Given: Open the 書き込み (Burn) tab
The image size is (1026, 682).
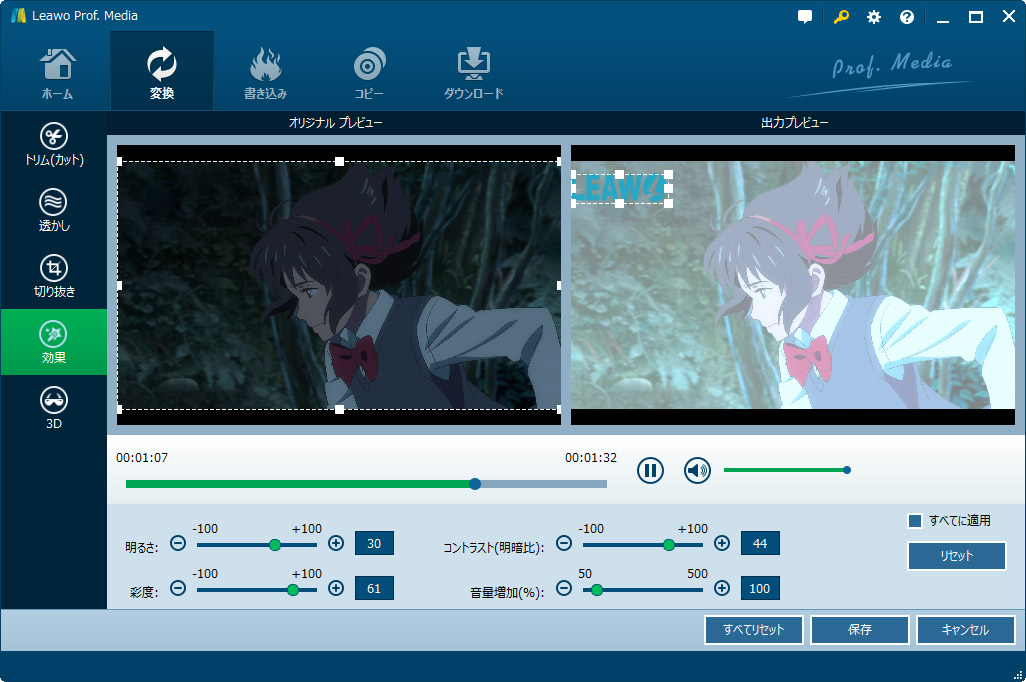Looking at the screenshot, I should tap(265, 73).
